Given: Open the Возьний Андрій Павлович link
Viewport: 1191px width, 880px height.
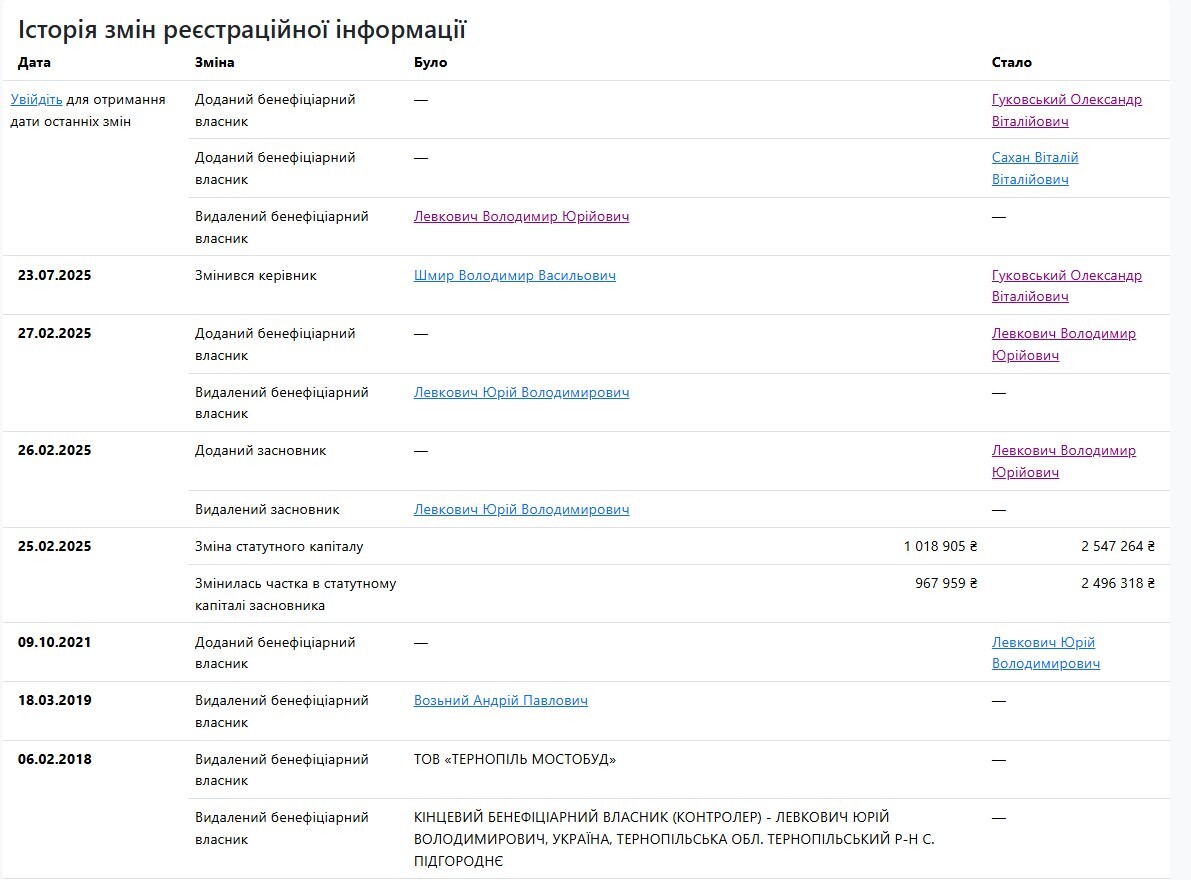Looking at the screenshot, I should tap(500, 701).
